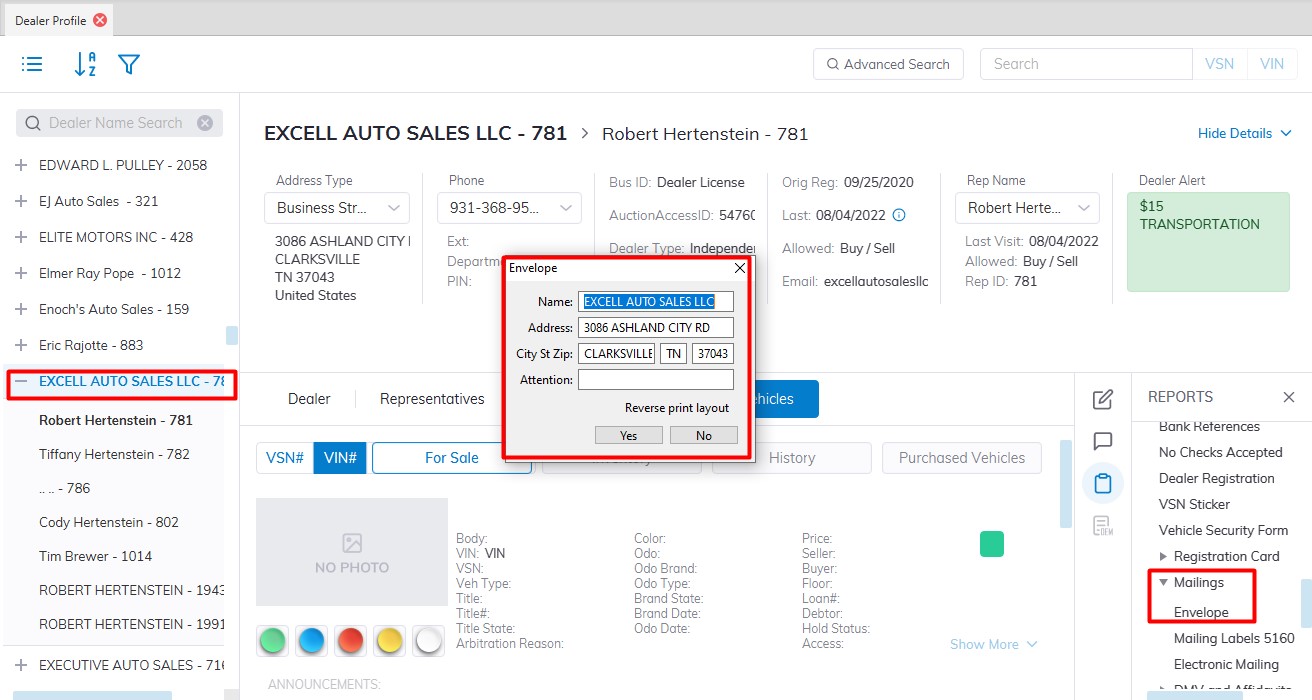Click Yes in the Envelope dialog
The image size is (1312, 700).
pyautogui.click(x=628, y=435)
